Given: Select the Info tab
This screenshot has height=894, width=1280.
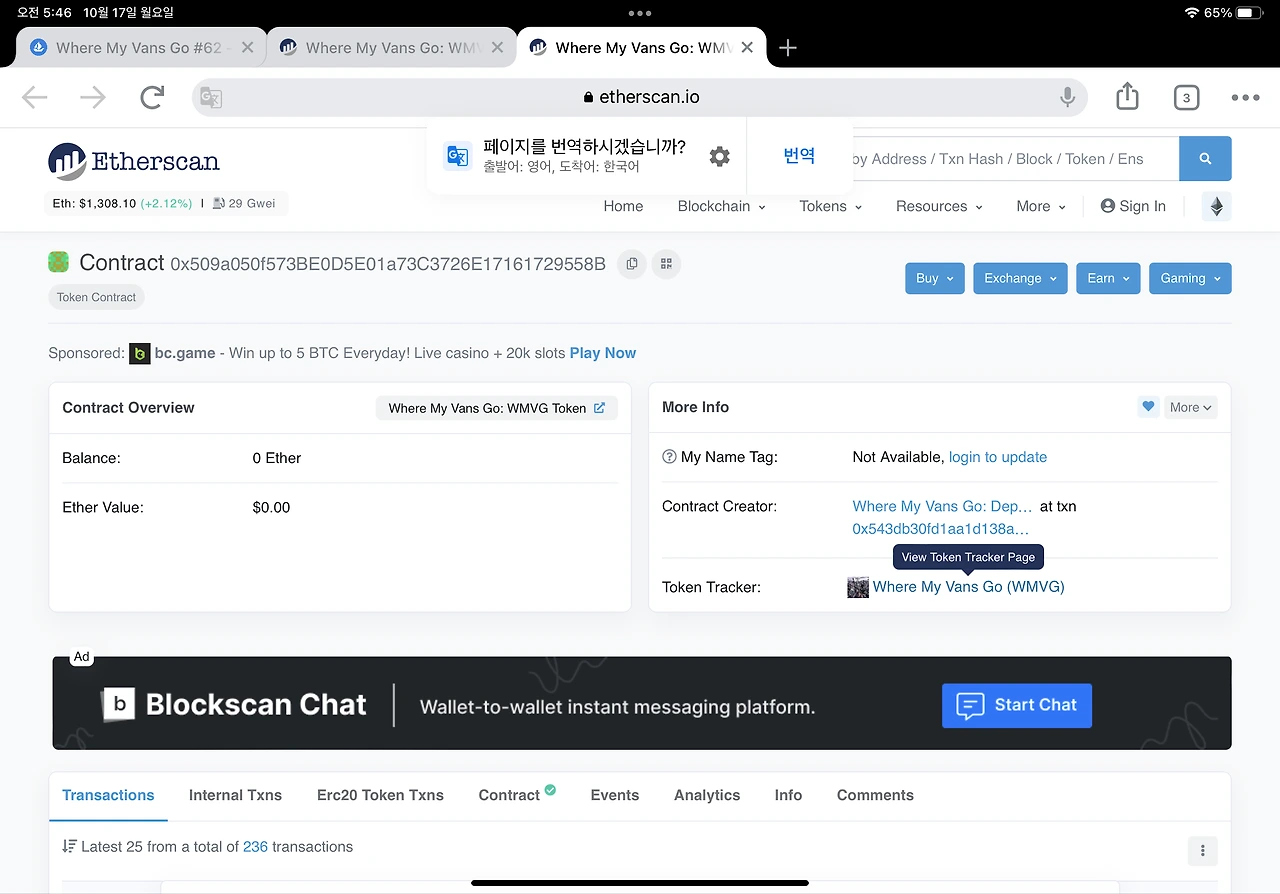Looking at the screenshot, I should (788, 795).
